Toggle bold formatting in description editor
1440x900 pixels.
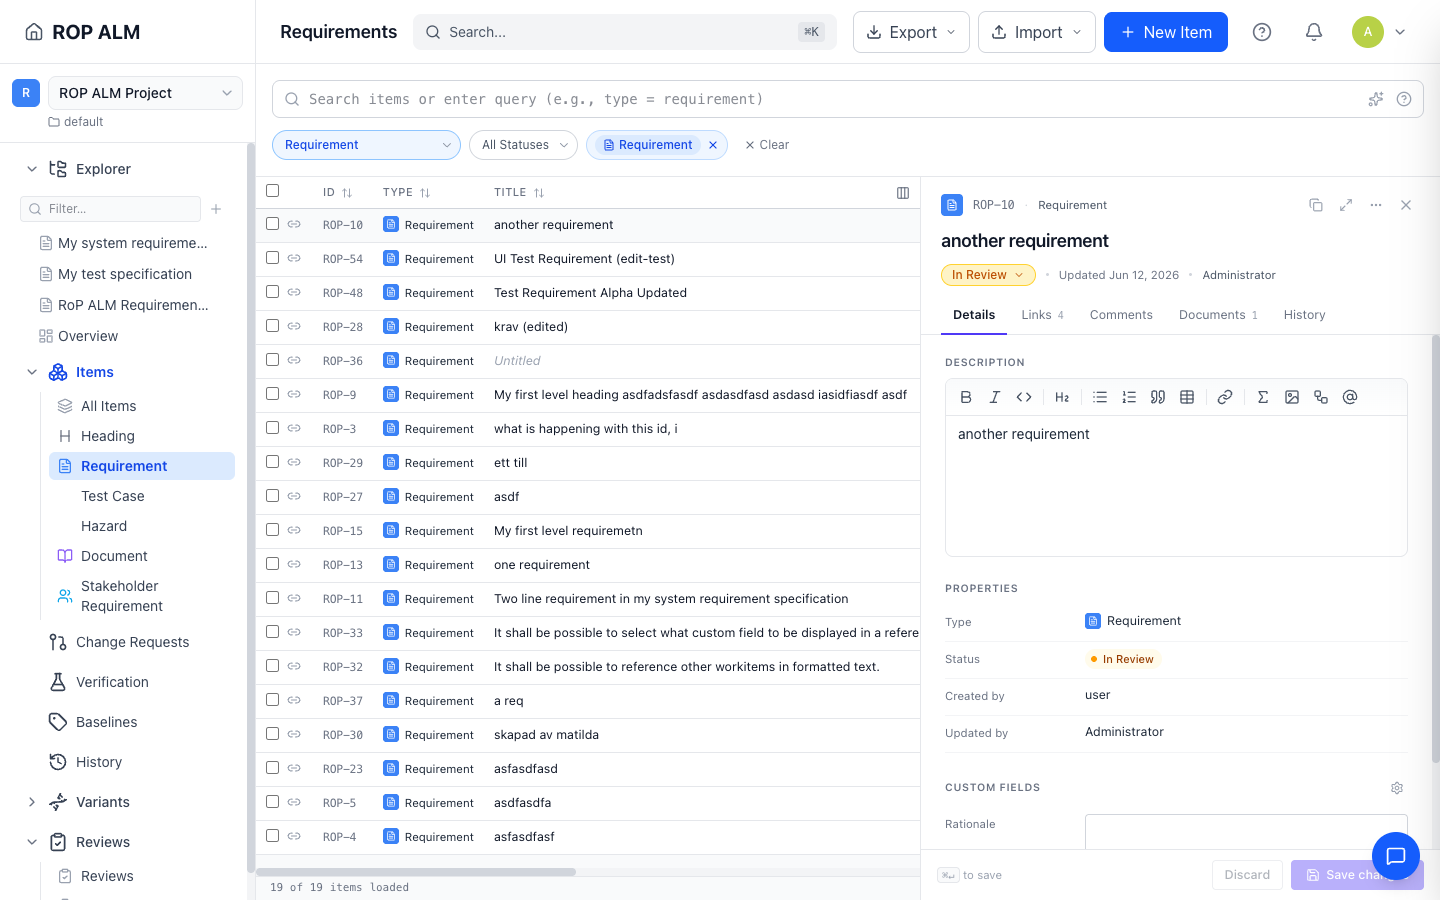[x=966, y=397]
